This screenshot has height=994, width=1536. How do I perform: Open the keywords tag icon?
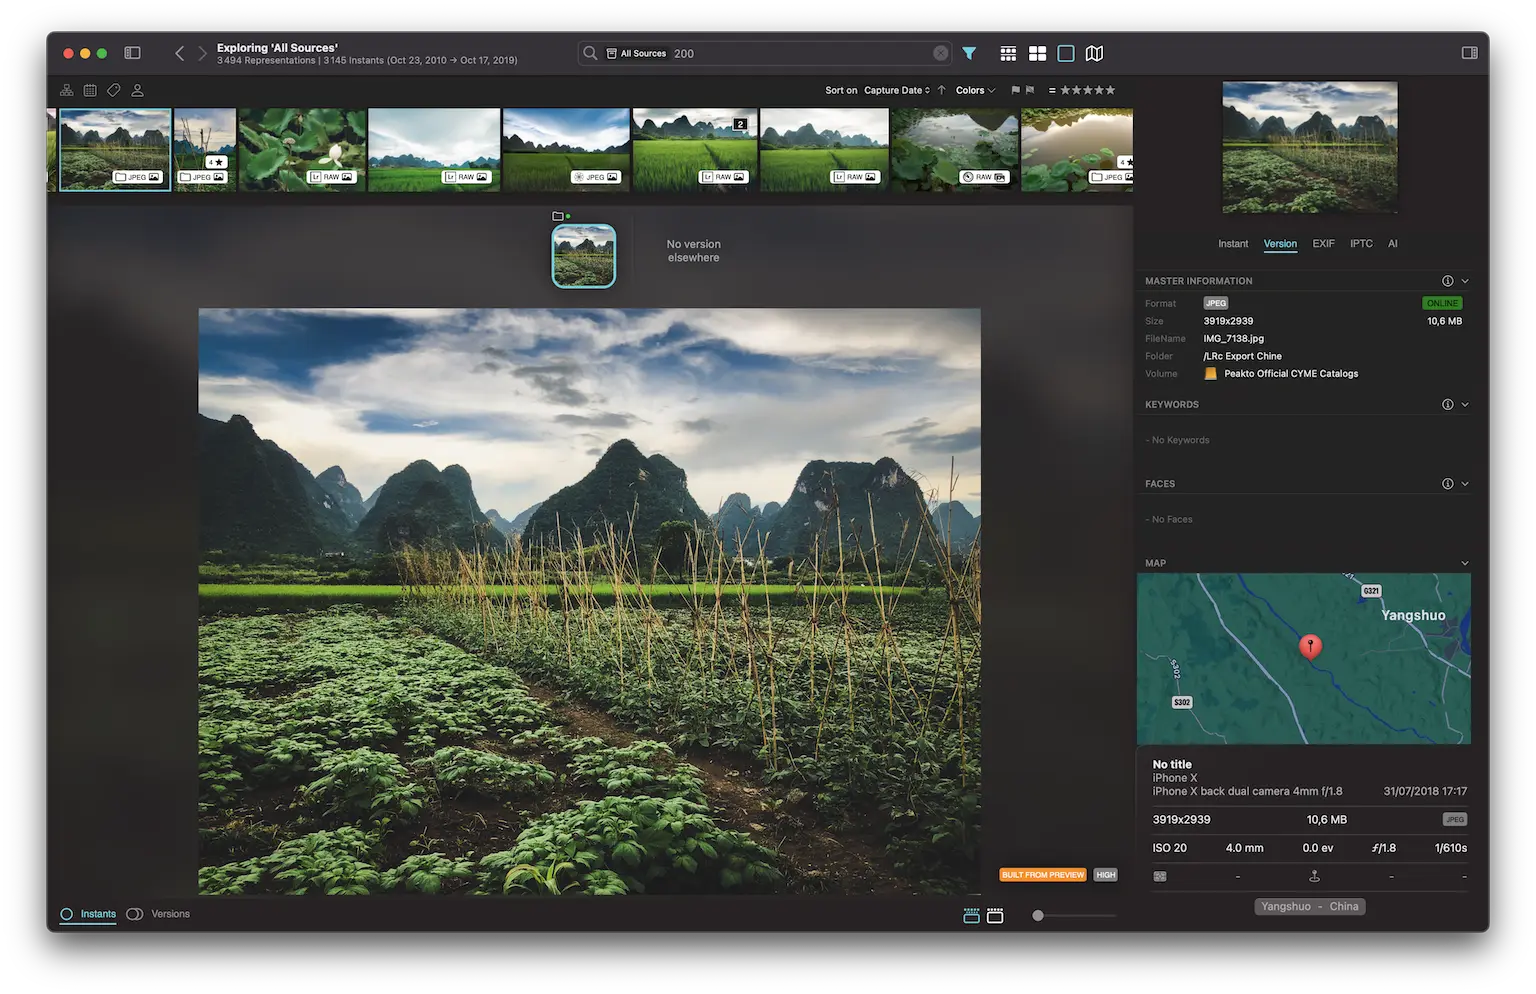point(114,90)
